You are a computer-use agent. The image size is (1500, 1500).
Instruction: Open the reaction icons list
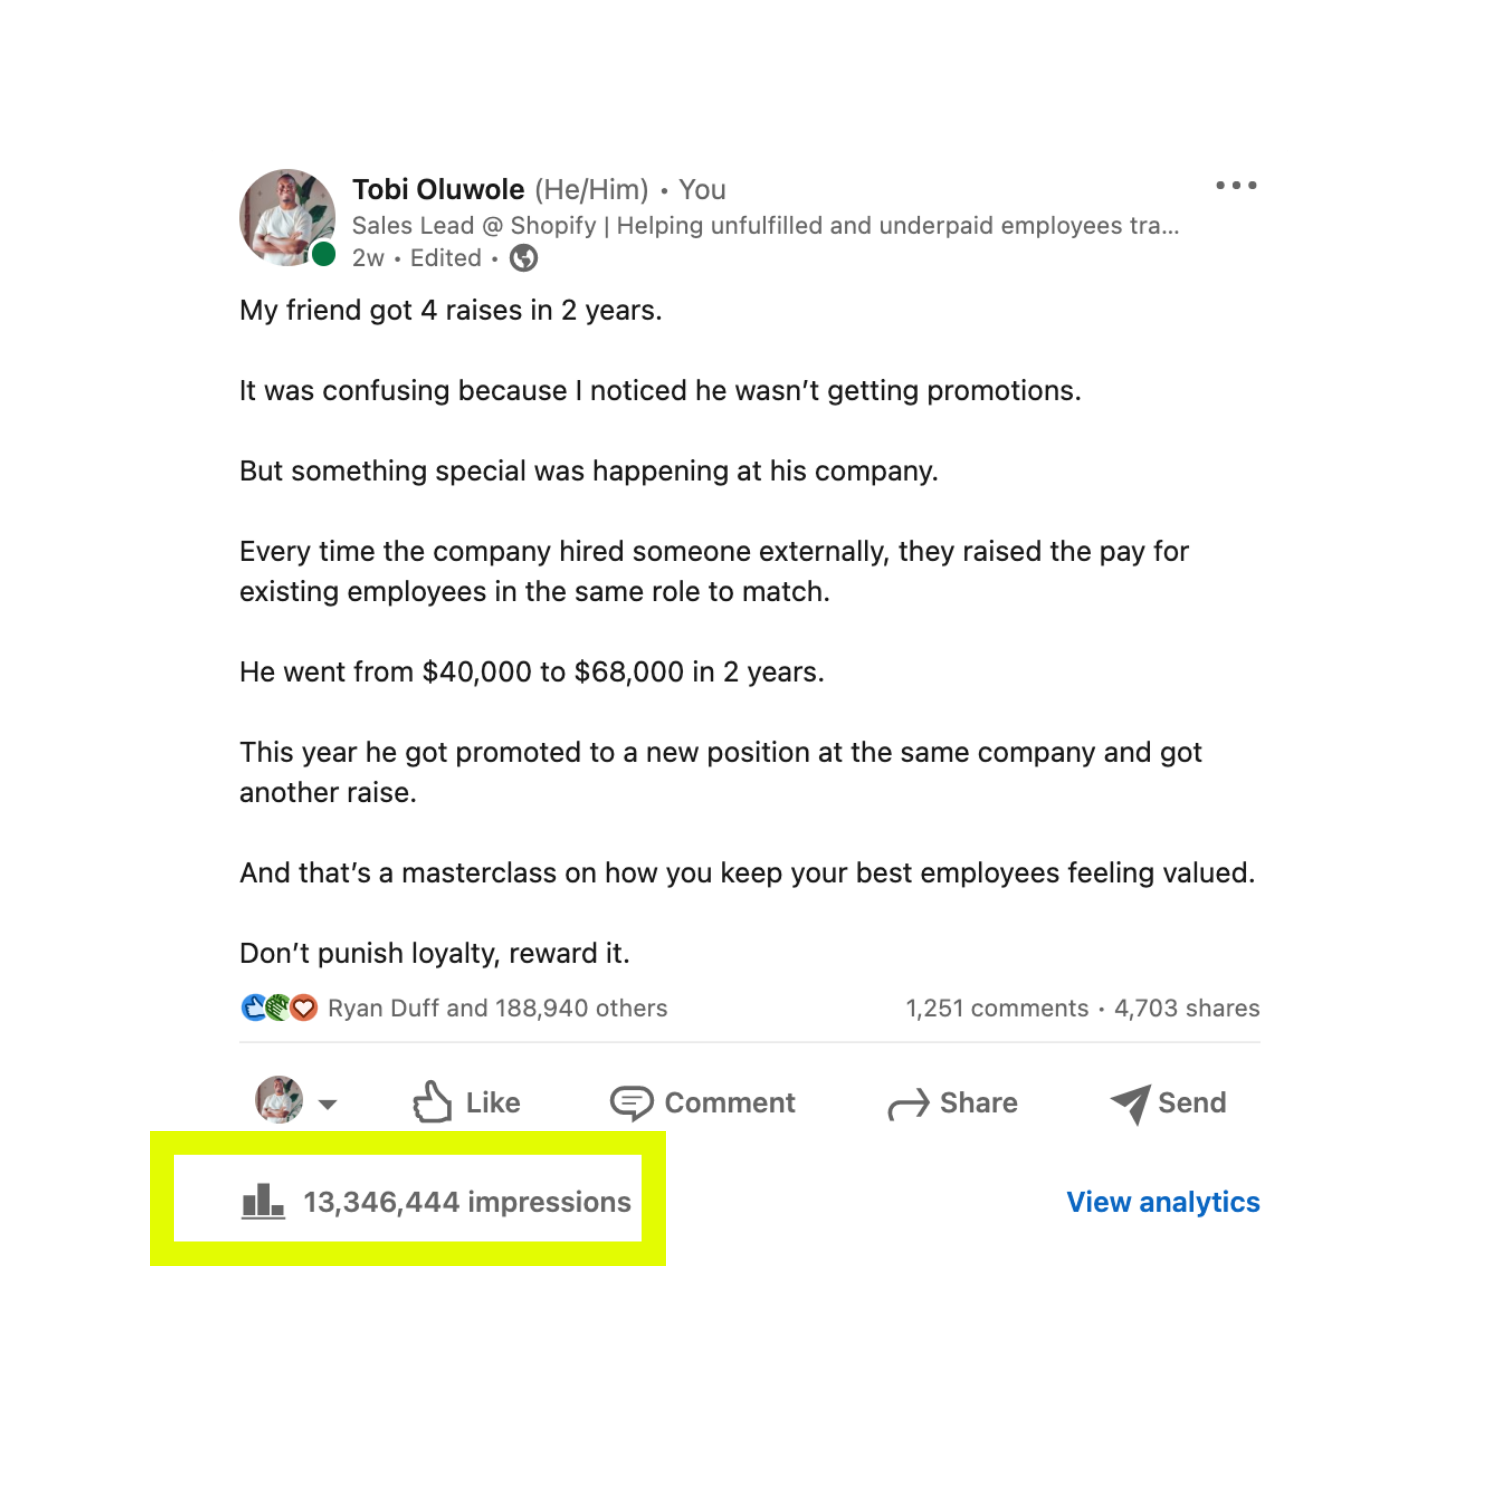(279, 1008)
